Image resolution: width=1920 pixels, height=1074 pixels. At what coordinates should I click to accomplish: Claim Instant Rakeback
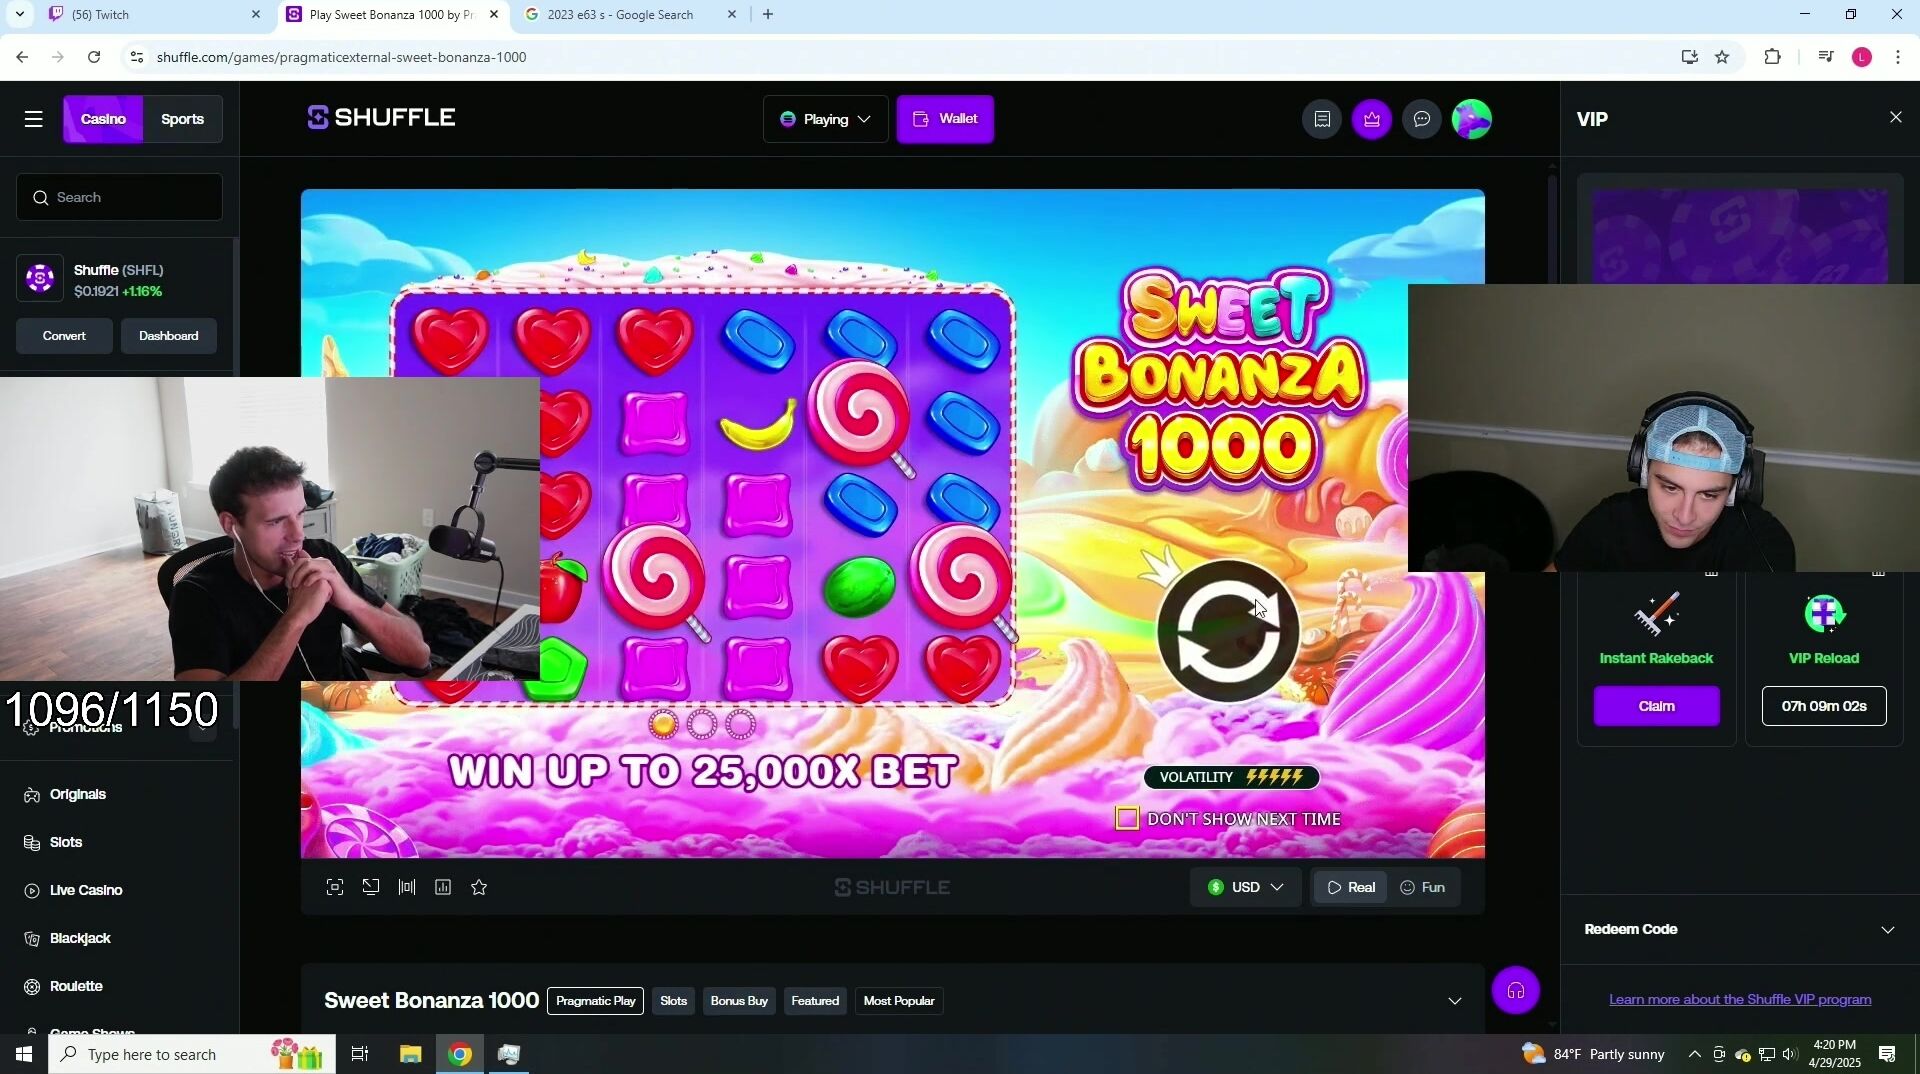(x=1656, y=706)
